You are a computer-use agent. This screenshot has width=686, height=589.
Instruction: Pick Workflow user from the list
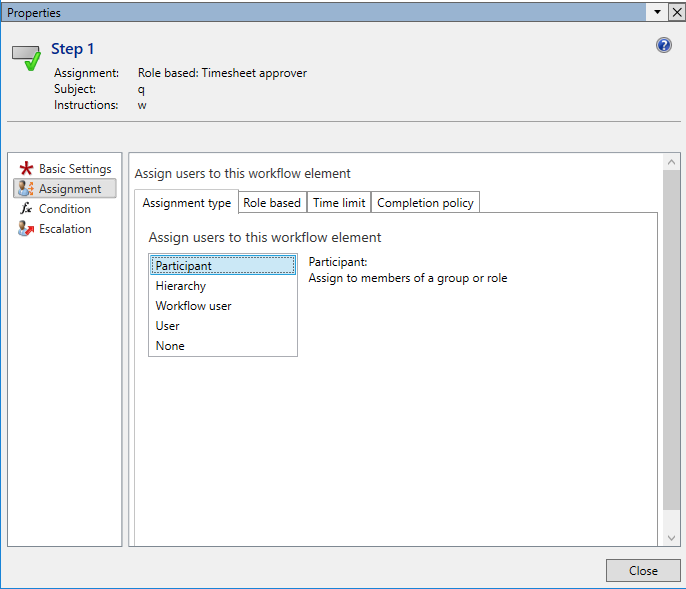coord(193,306)
